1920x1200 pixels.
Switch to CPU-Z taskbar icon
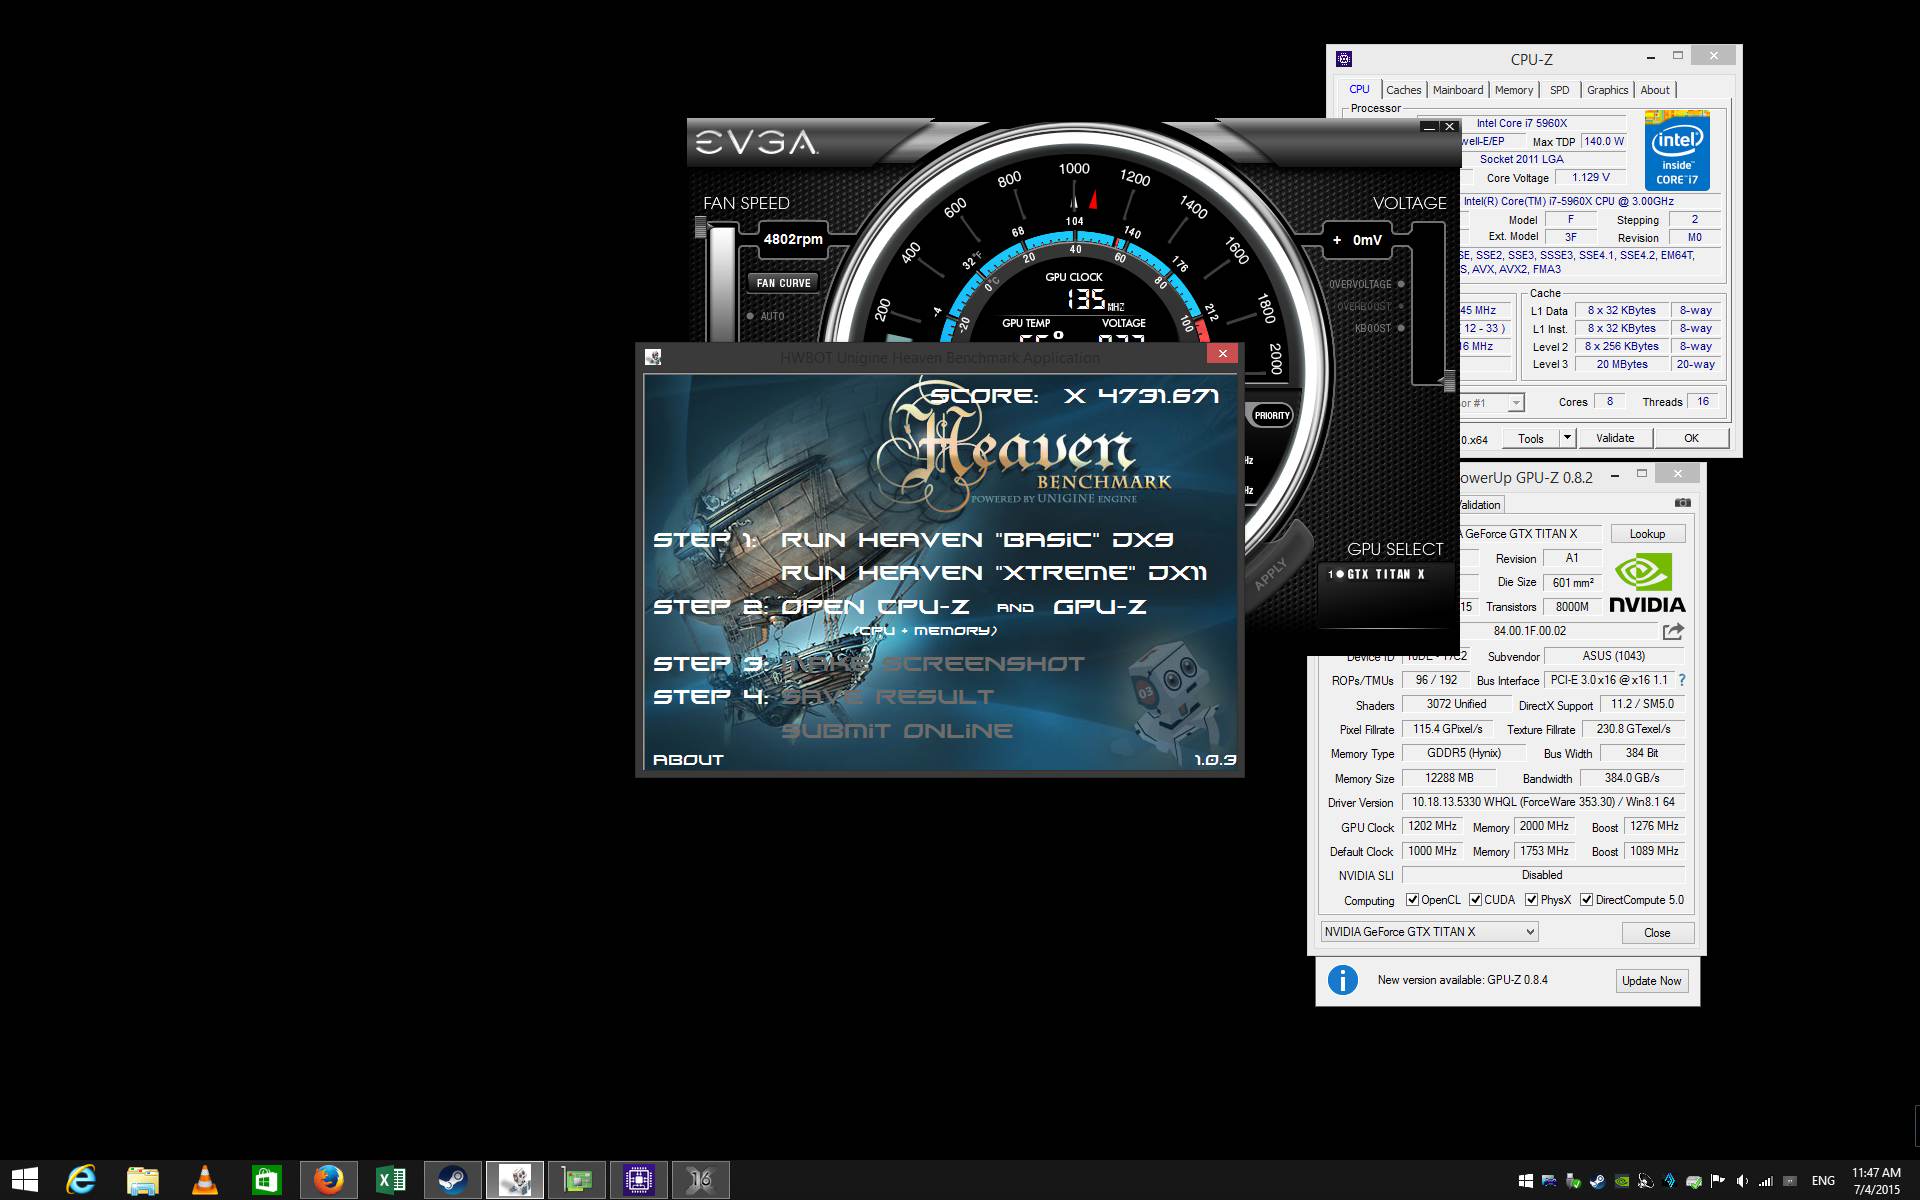(639, 1180)
